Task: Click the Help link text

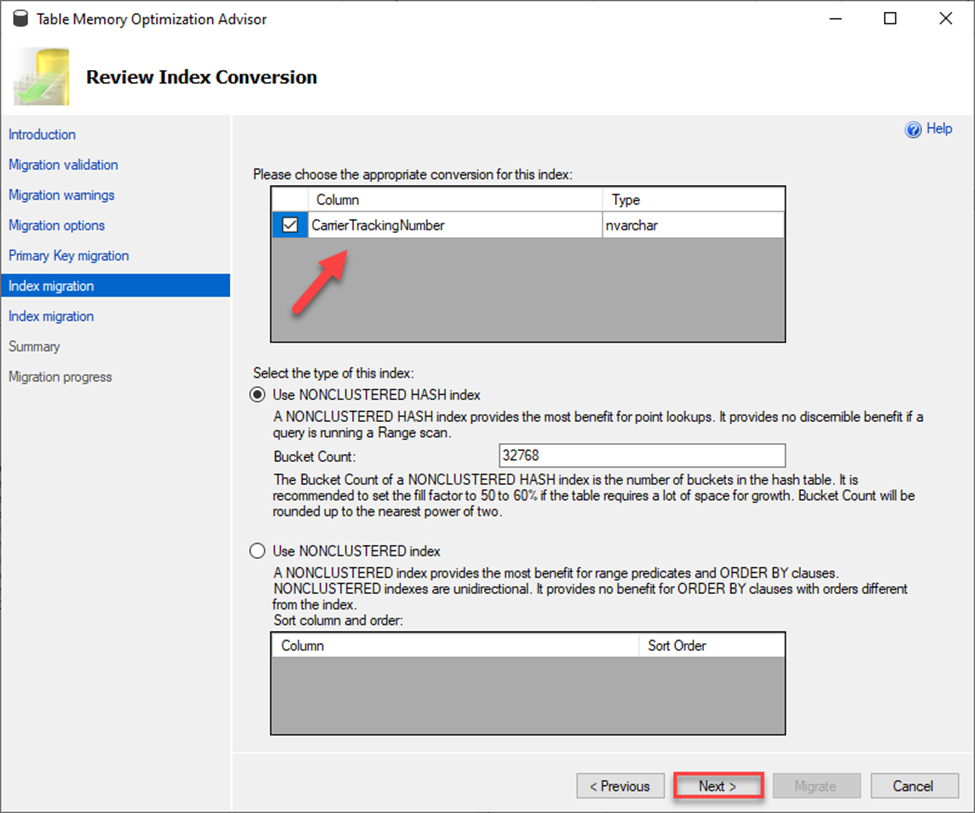Action: [x=939, y=129]
